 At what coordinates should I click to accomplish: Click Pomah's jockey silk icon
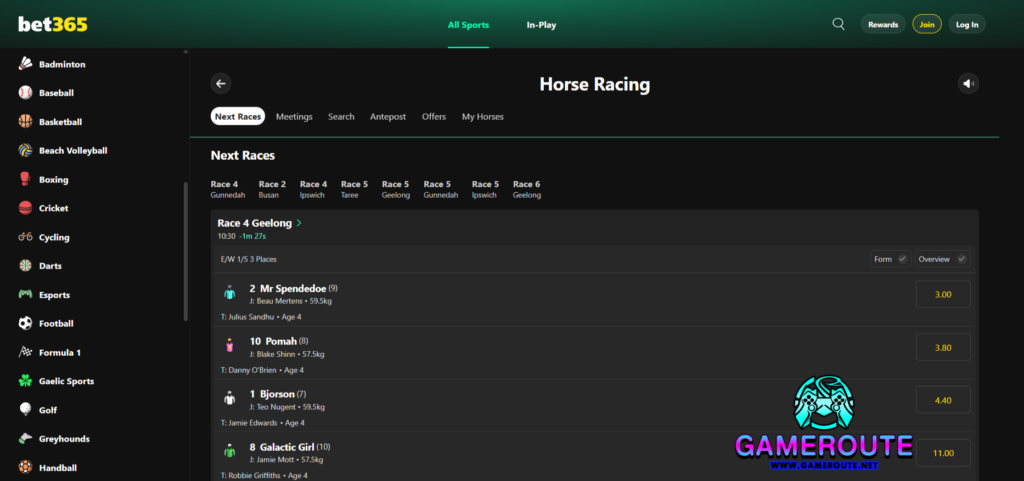pos(229,346)
